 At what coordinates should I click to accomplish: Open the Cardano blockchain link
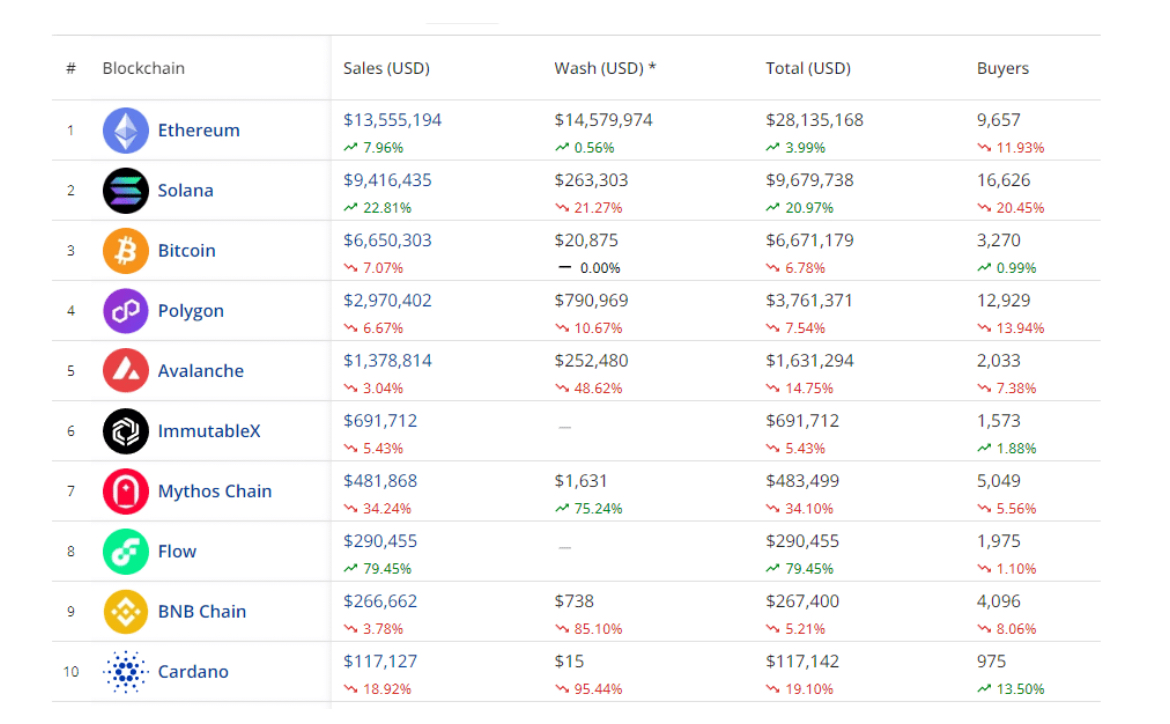[193, 672]
